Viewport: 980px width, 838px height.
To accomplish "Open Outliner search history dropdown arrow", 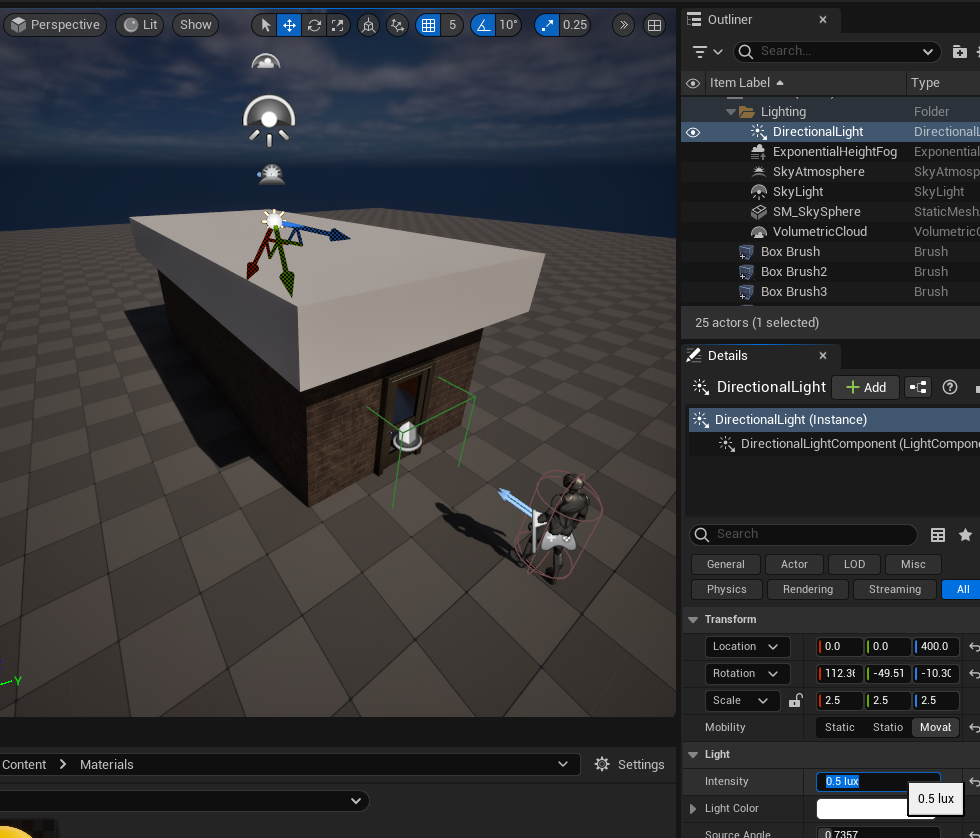I will (x=928, y=52).
